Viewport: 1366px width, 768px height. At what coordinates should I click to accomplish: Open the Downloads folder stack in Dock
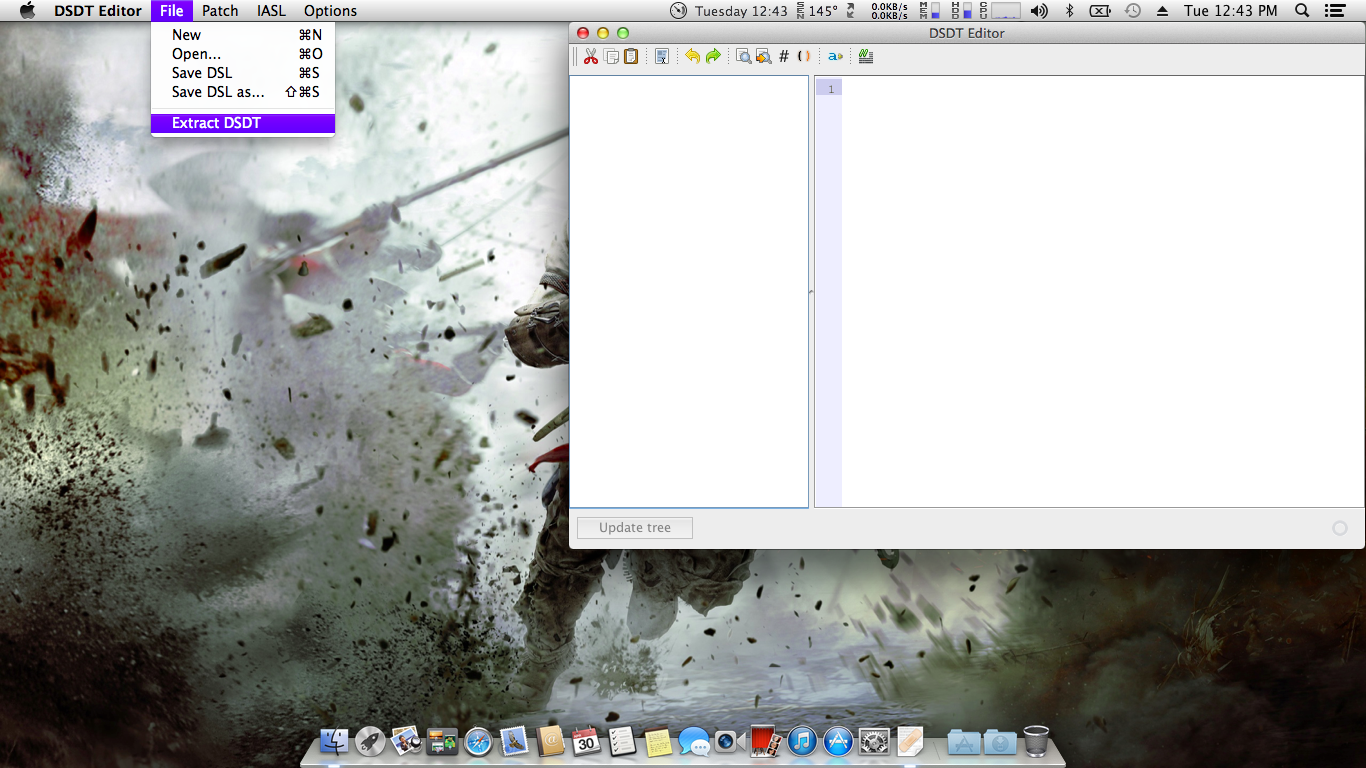tap(1000, 741)
